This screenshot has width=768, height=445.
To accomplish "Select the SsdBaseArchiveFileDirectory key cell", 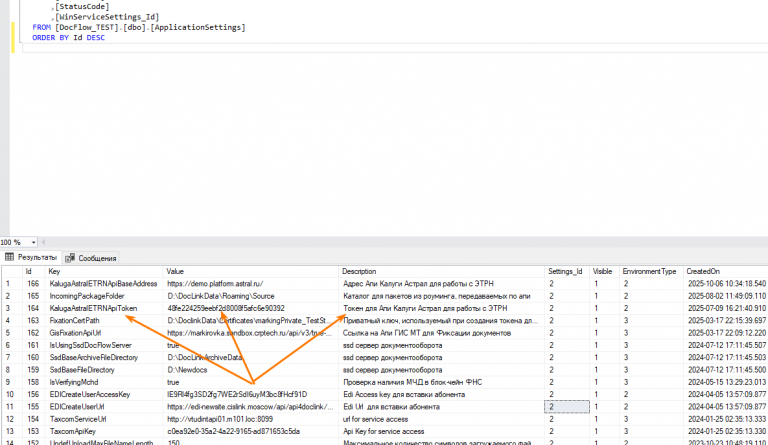I will point(104,357).
